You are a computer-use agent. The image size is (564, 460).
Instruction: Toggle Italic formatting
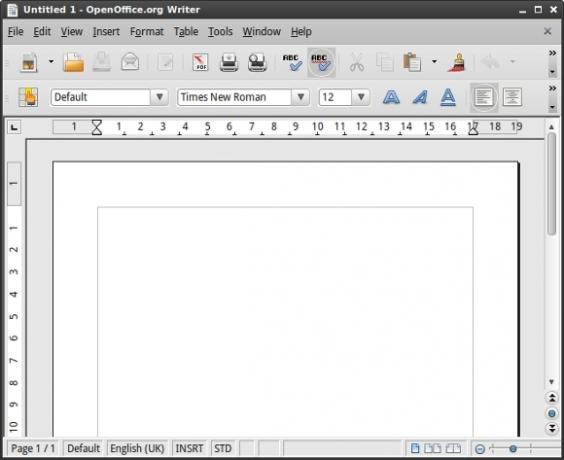click(x=420, y=97)
